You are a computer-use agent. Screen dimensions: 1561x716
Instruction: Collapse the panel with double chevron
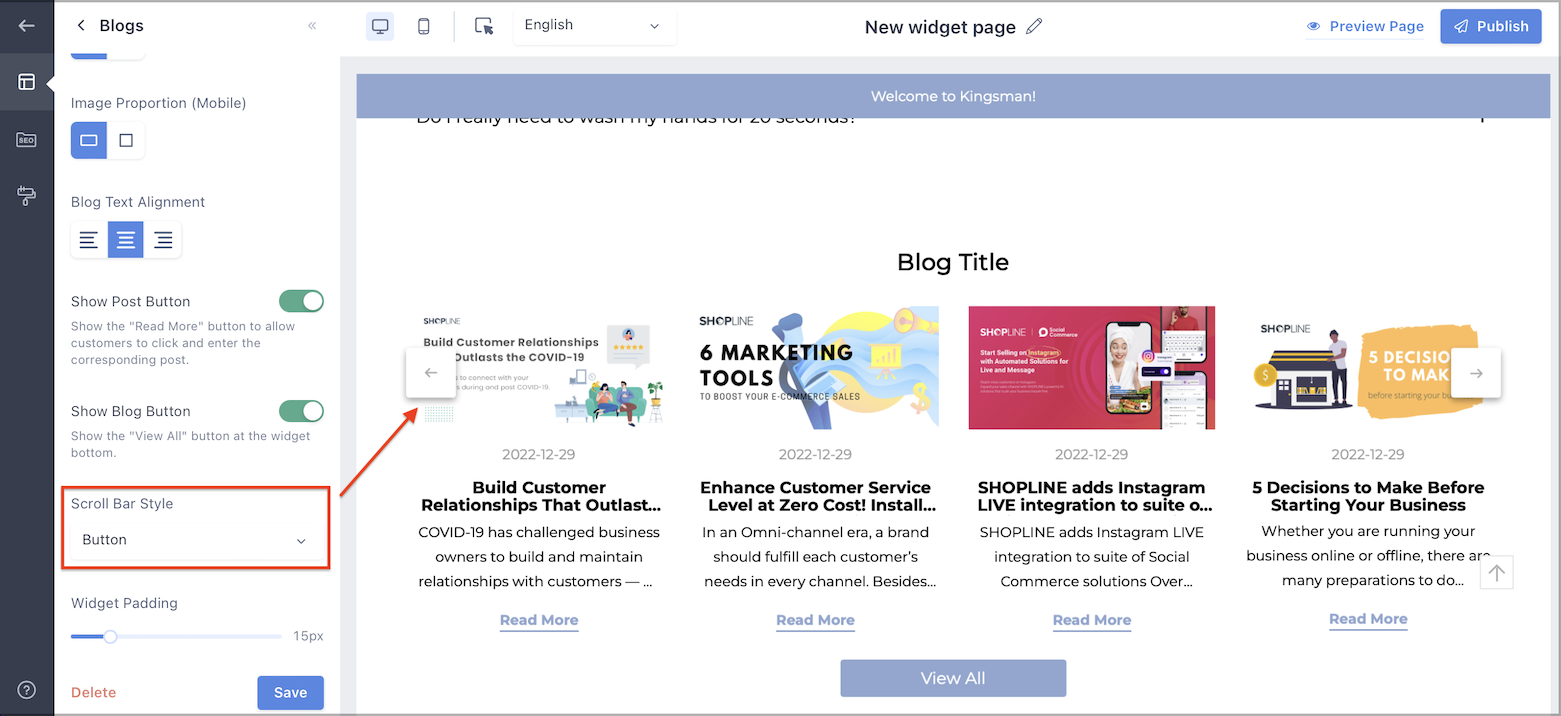tap(312, 26)
